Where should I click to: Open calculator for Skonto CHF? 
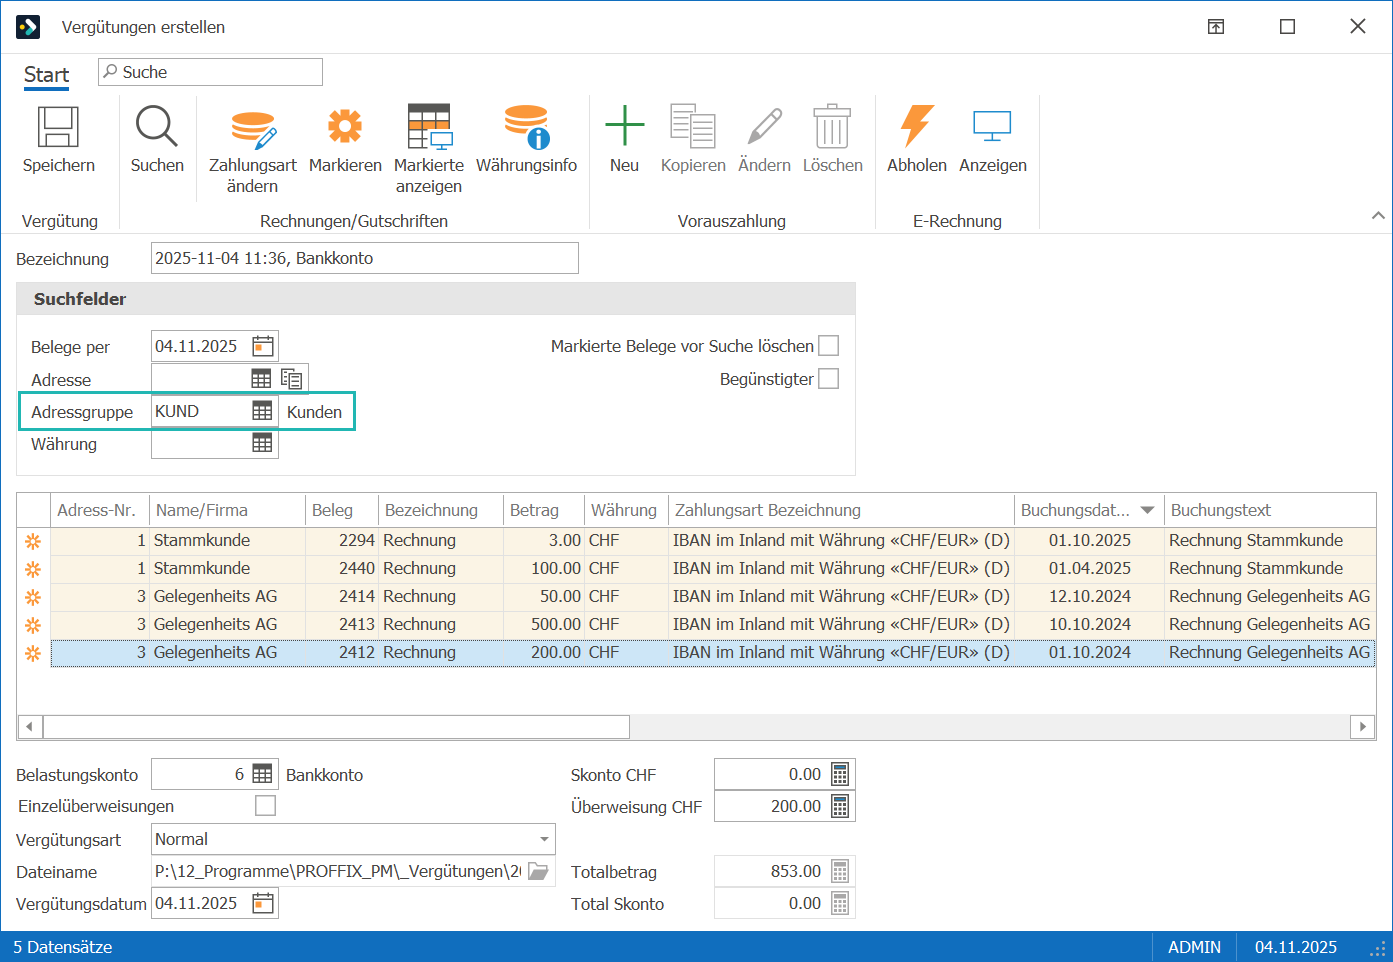(840, 774)
